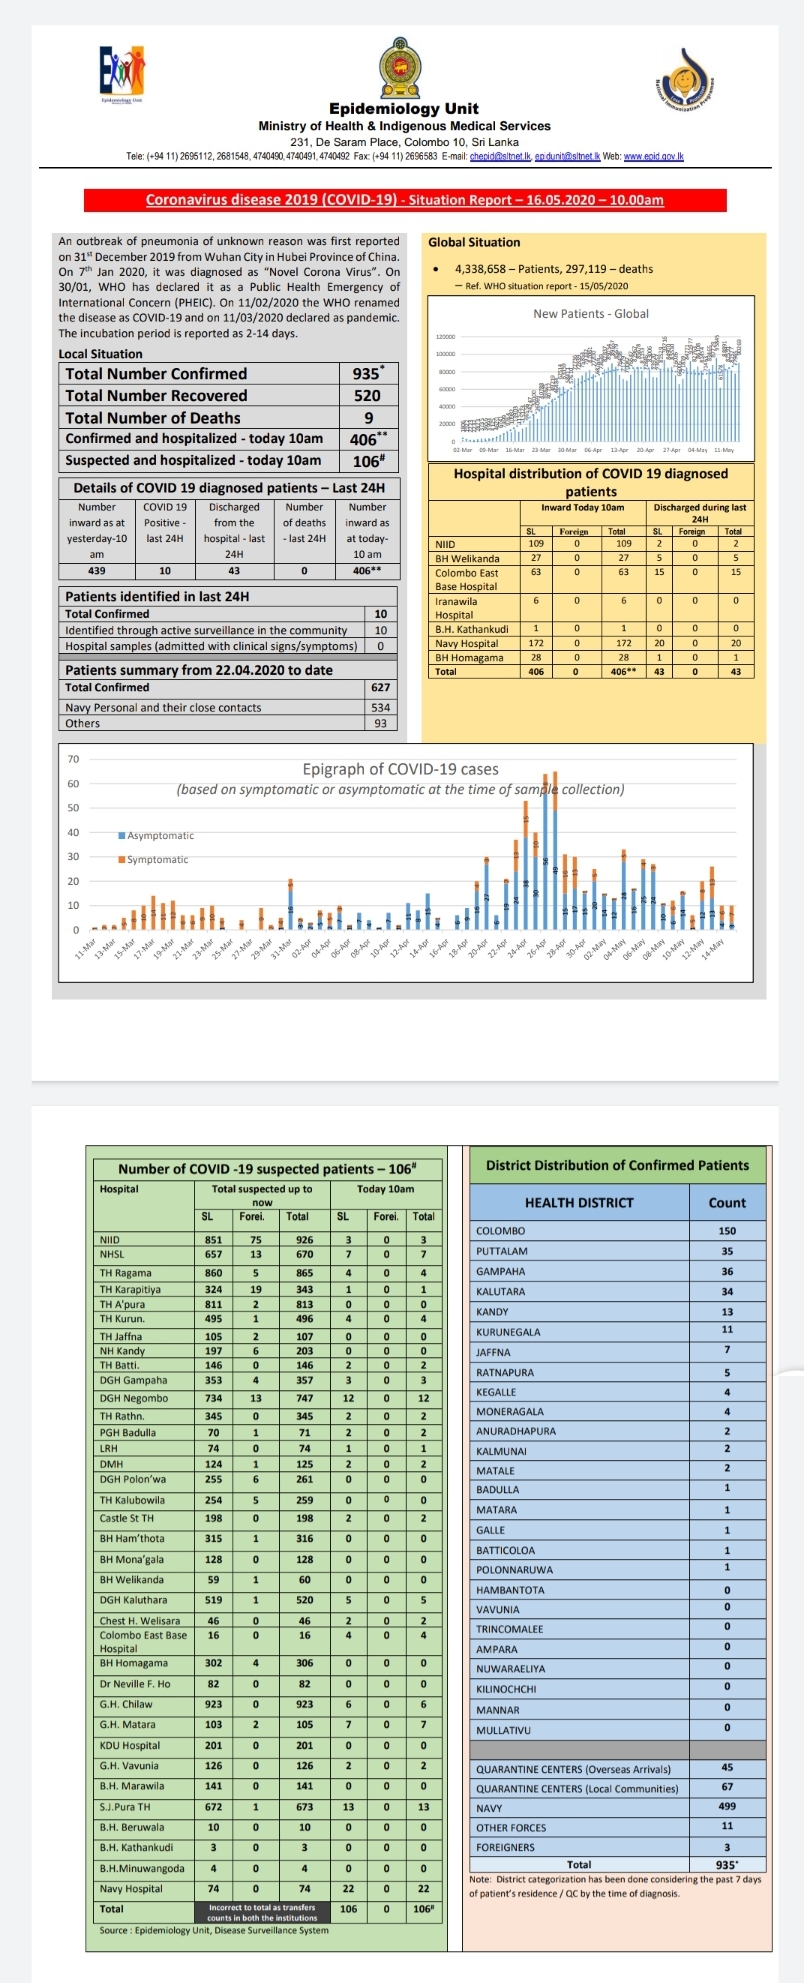Select the "DGH Negombo" hospital row
Image resolution: width=804 pixels, height=1983 pixels.
coord(267,1398)
